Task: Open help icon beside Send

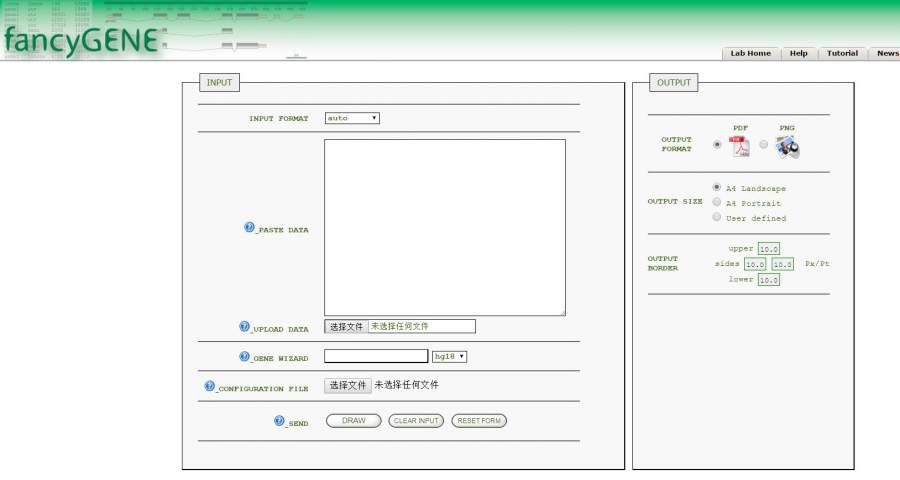Action: click(279, 421)
